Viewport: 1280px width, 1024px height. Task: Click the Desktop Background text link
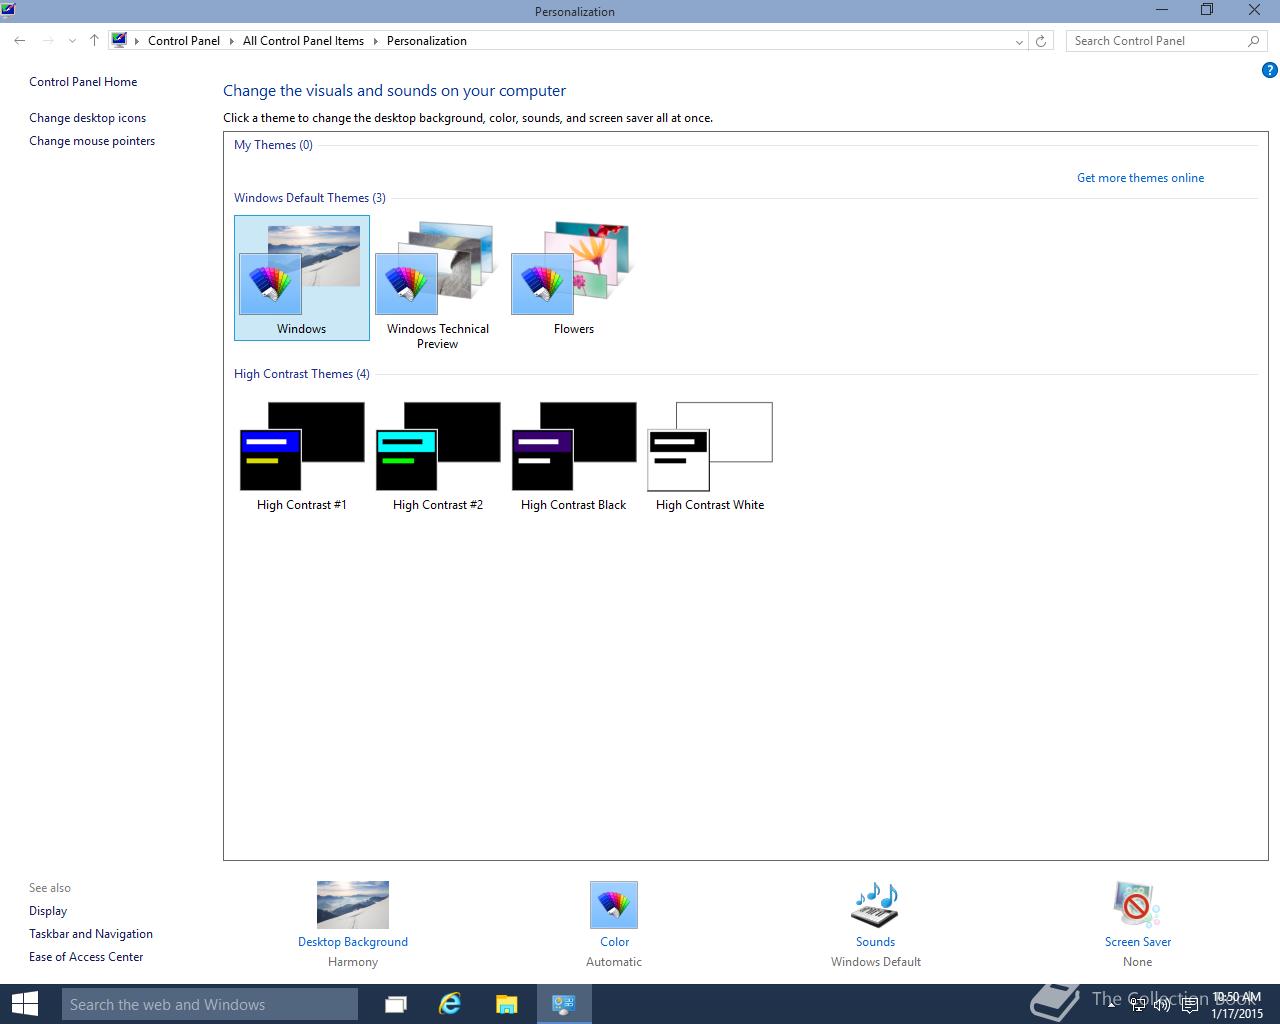(x=353, y=942)
